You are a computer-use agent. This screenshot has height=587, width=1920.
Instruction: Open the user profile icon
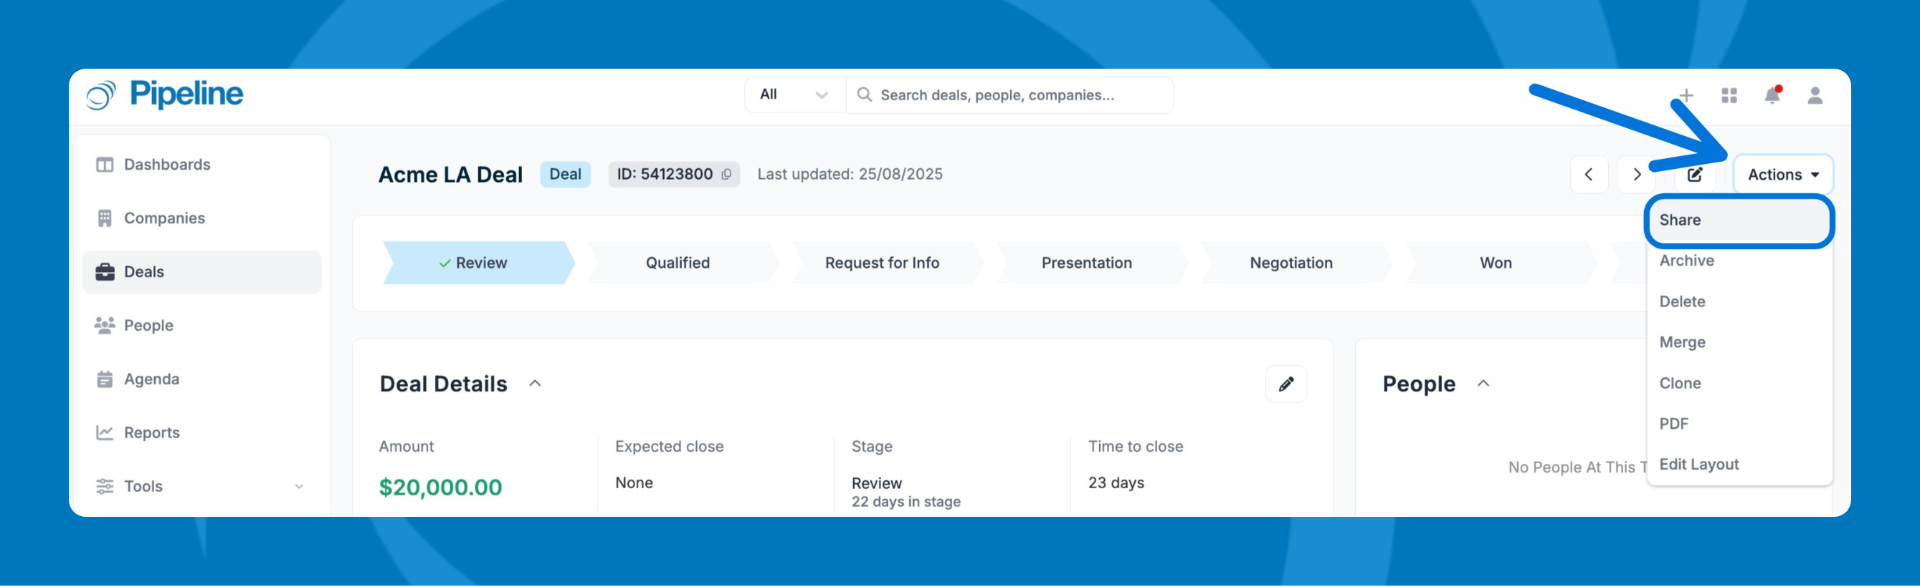1815,96
